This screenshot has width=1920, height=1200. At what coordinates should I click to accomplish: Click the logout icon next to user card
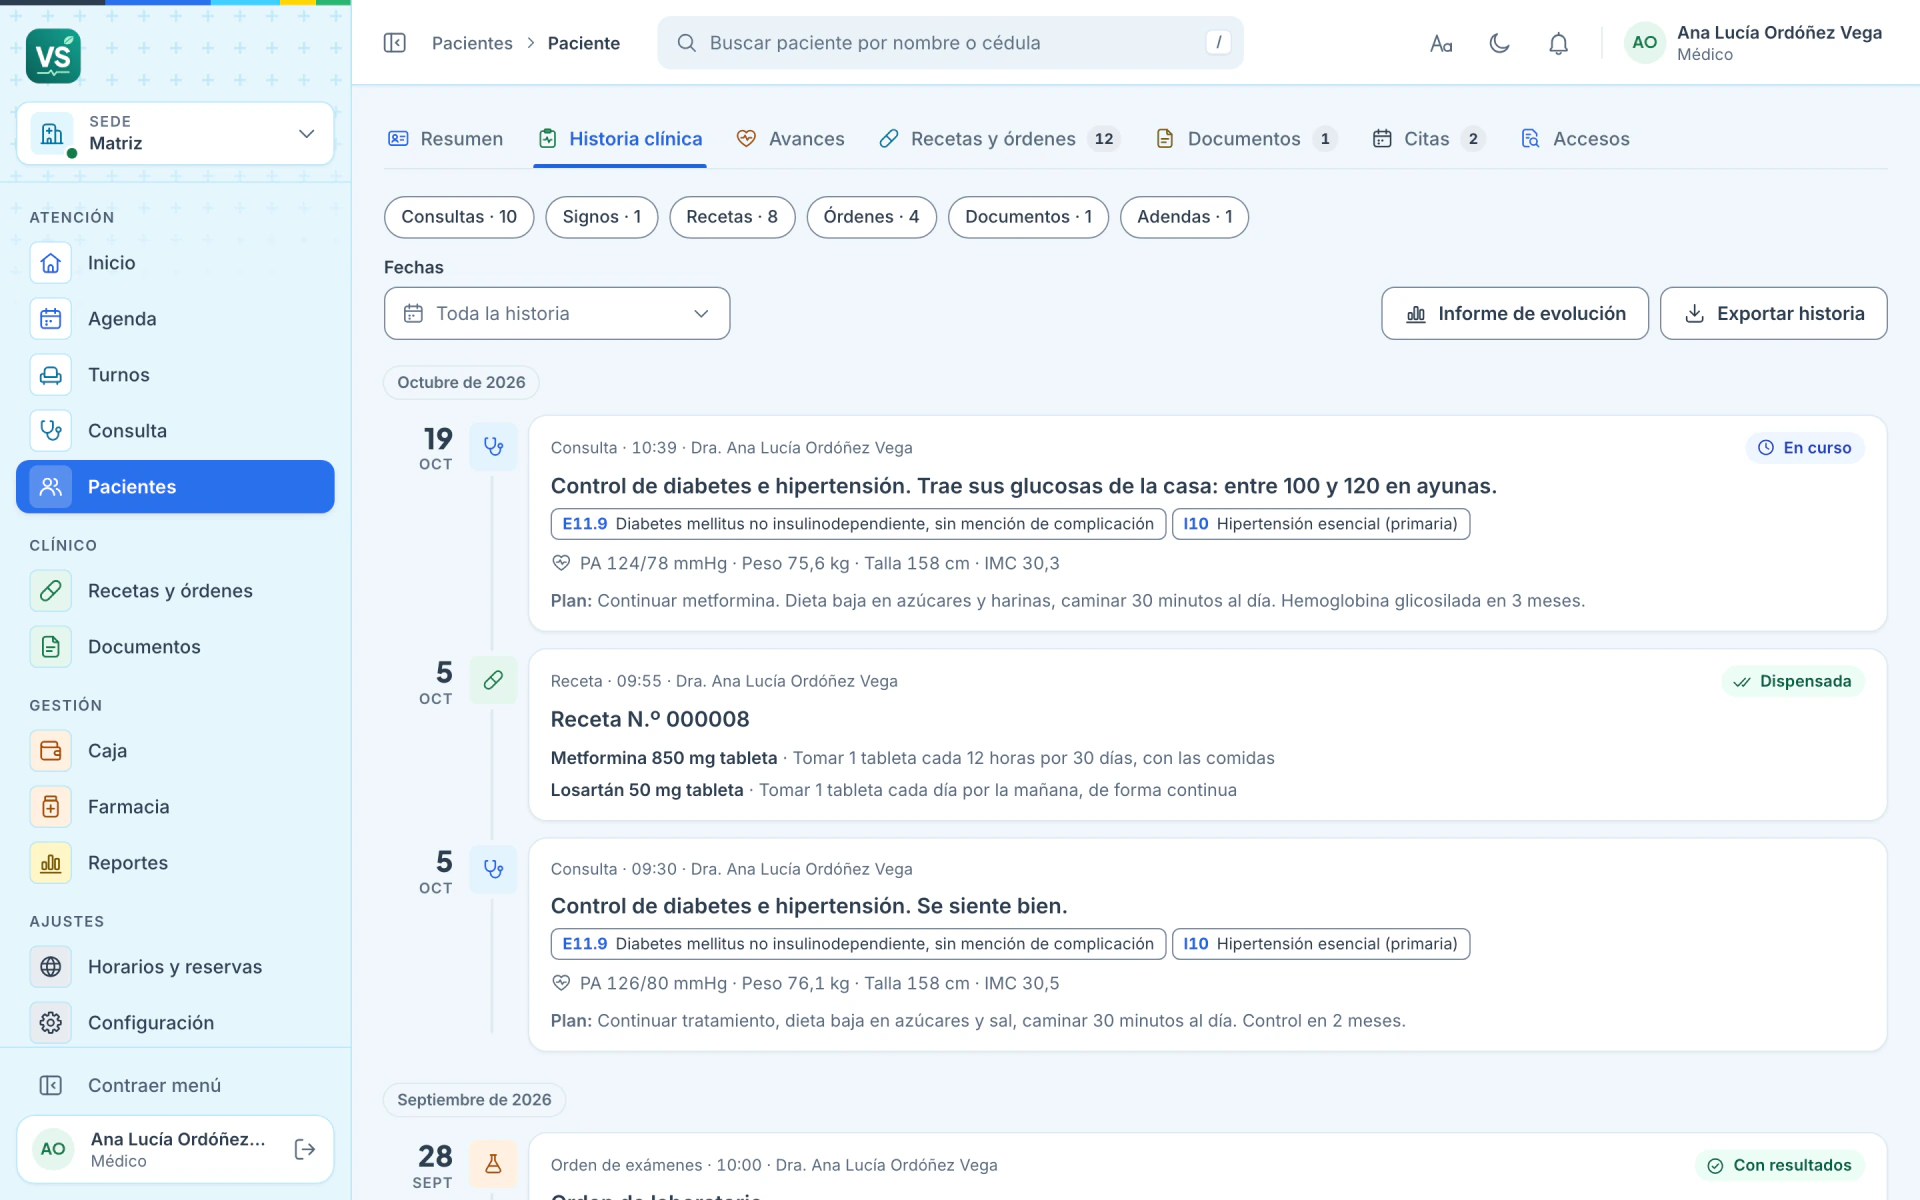coord(305,1150)
